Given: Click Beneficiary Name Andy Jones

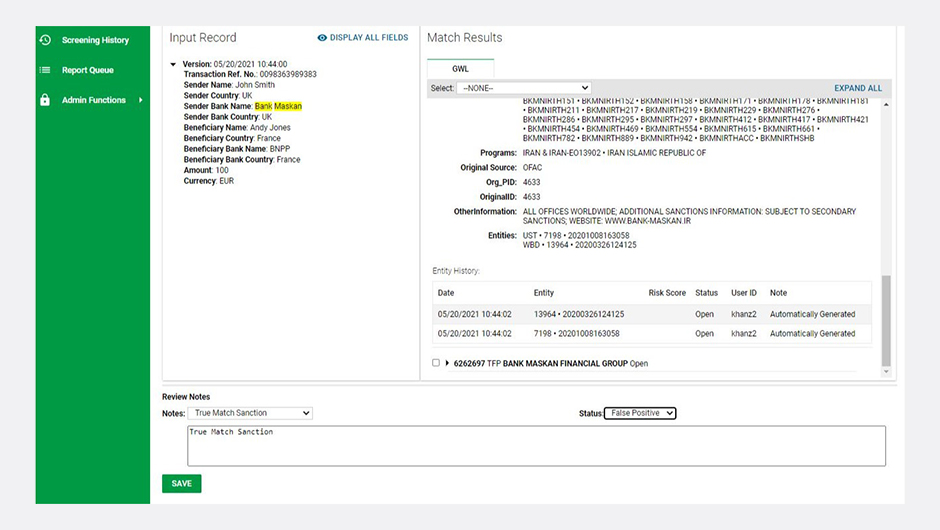Looking at the screenshot, I should (x=237, y=128).
